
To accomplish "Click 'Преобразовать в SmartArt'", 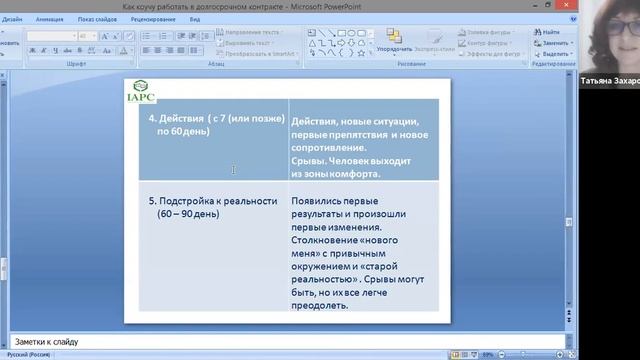I will click(x=257, y=53).
